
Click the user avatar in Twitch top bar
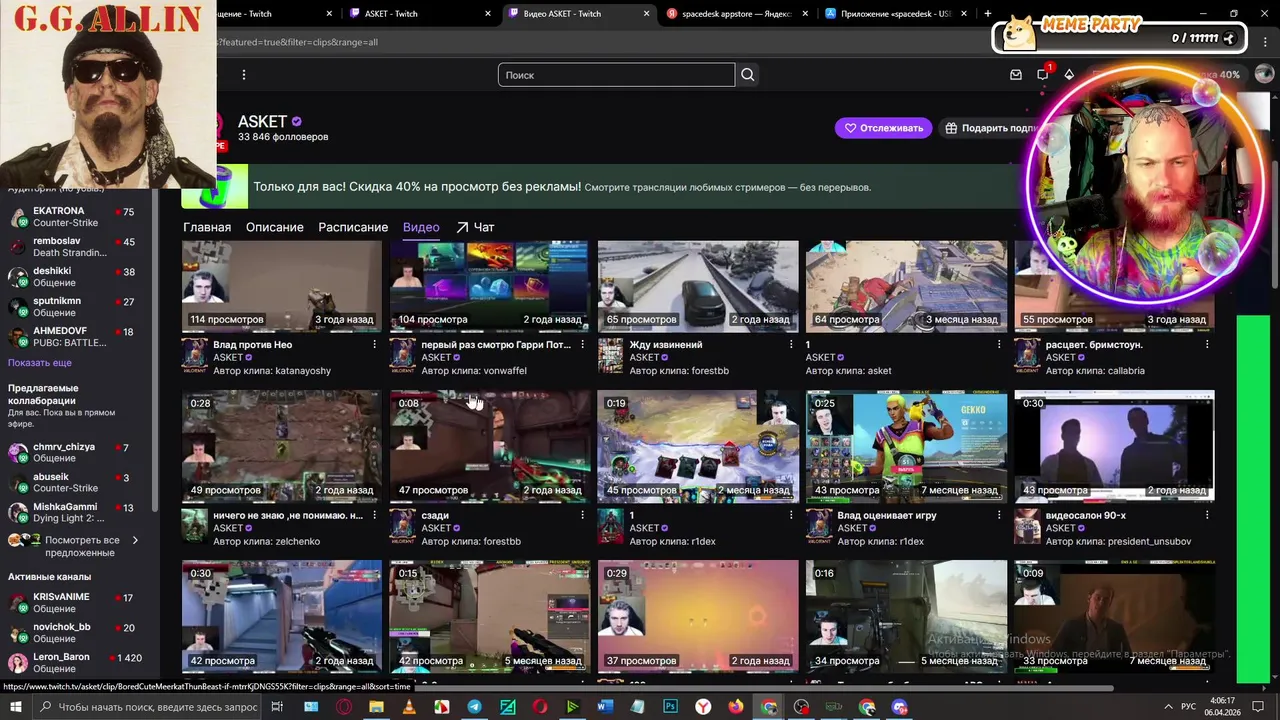tap(1263, 74)
